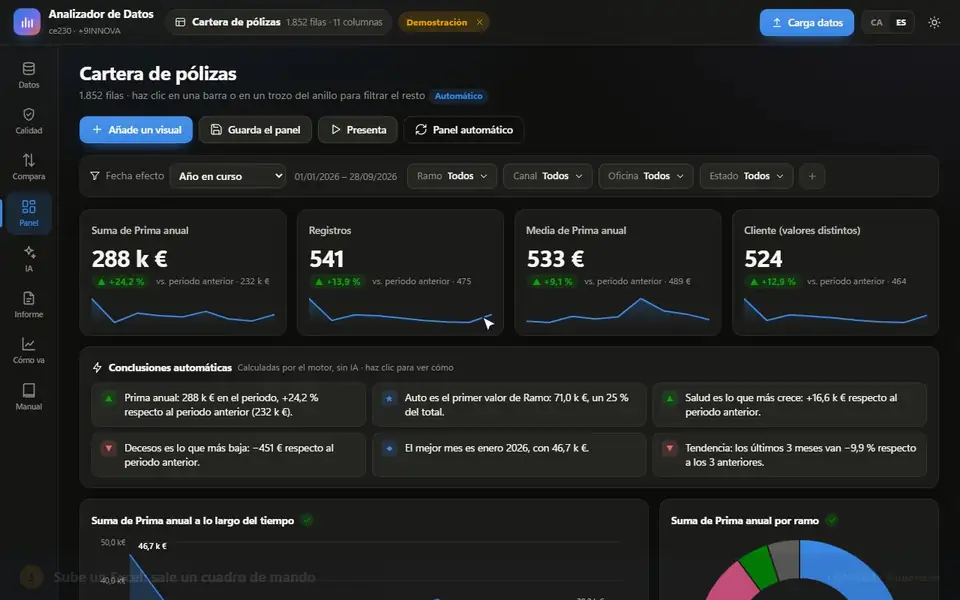Viewport: 960px width, 600px height.
Task: Click the Media de Prima anual KPI card
Action: tap(618, 272)
